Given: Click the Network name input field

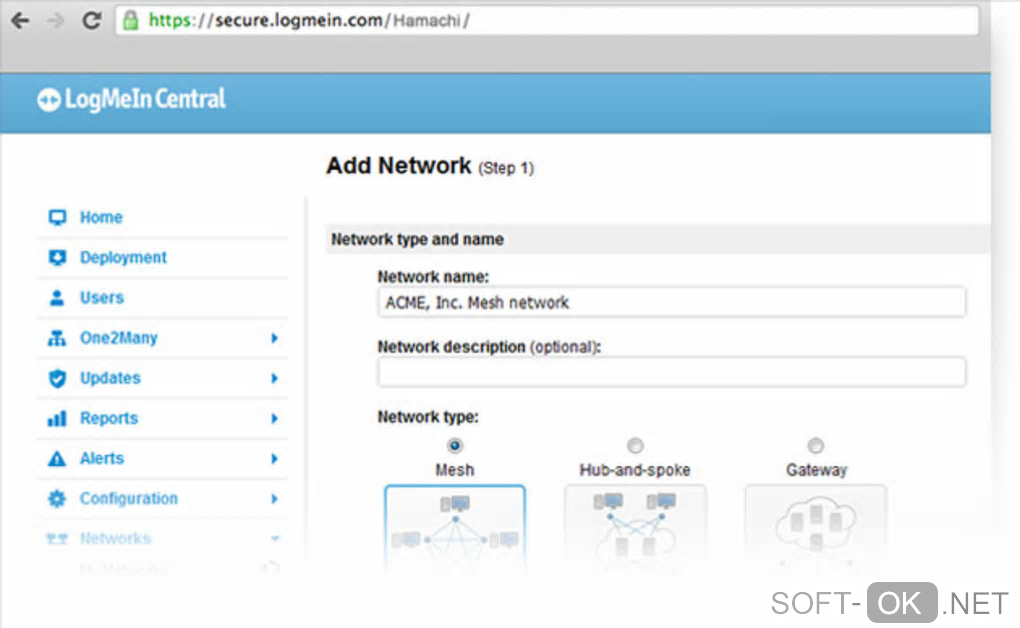Looking at the screenshot, I should 671,303.
